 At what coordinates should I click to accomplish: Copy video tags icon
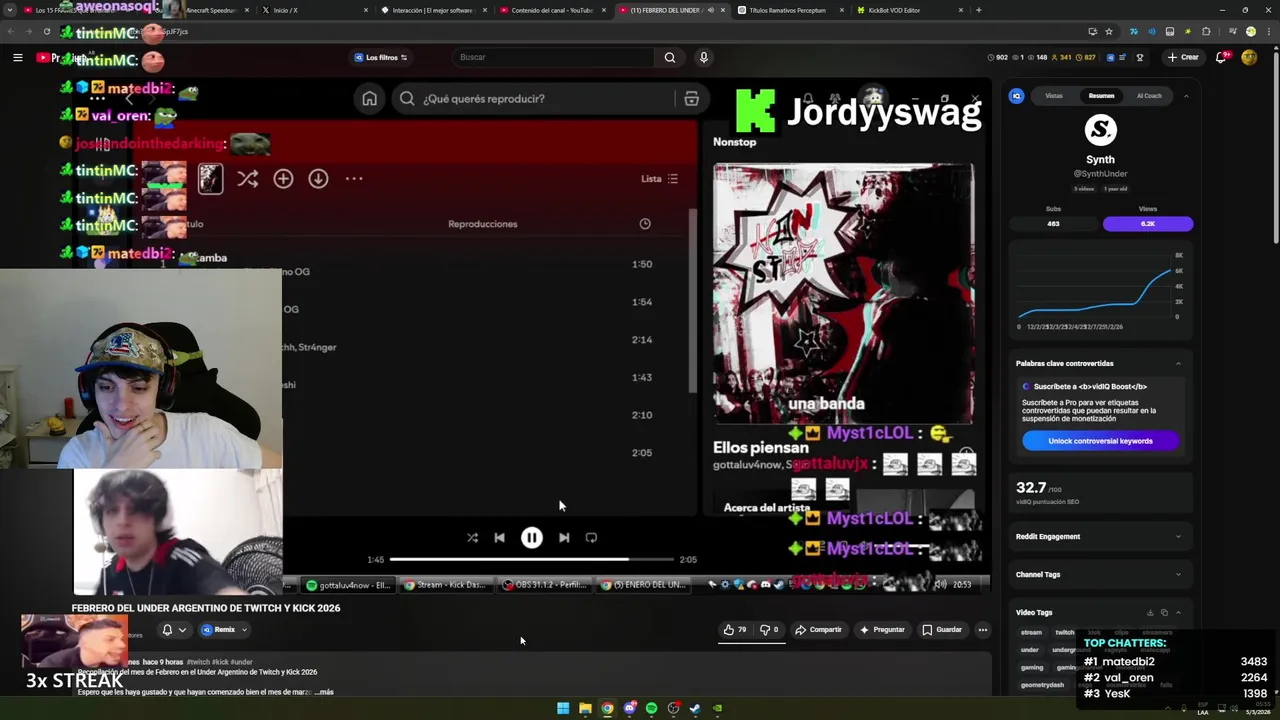coord(1164,612)
